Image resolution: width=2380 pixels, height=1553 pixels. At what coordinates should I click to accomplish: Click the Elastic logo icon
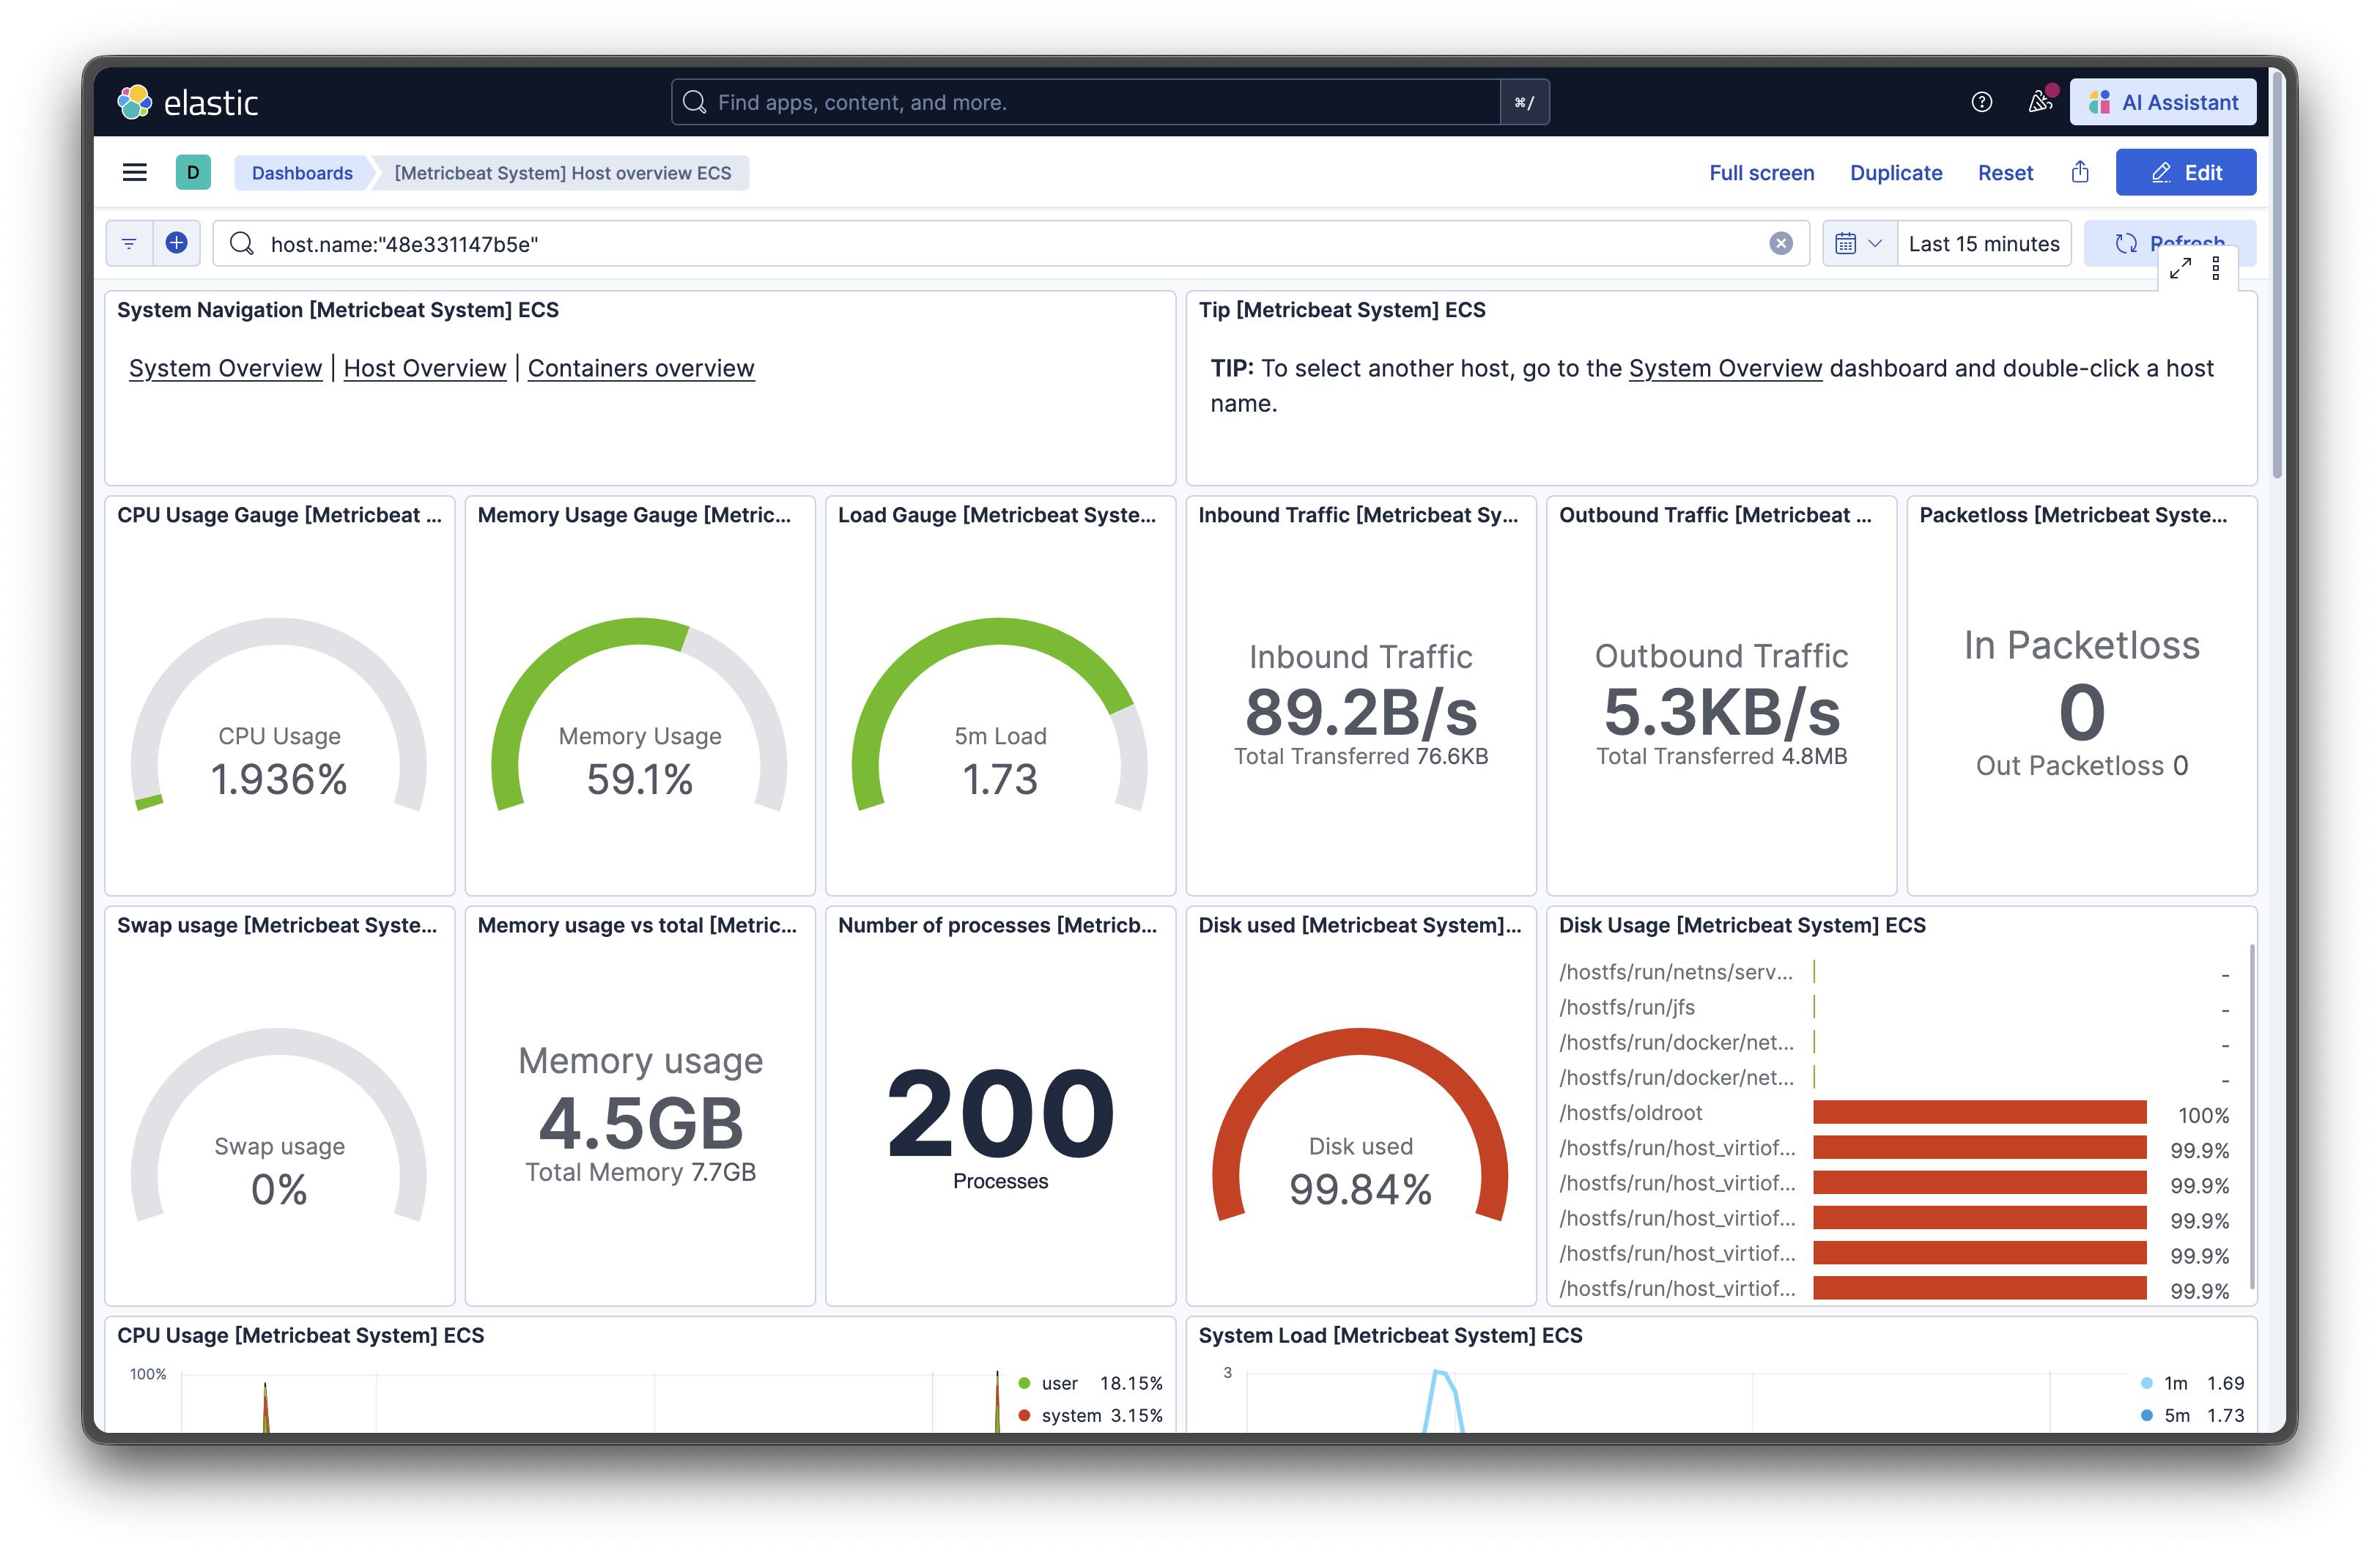point(134,102)
